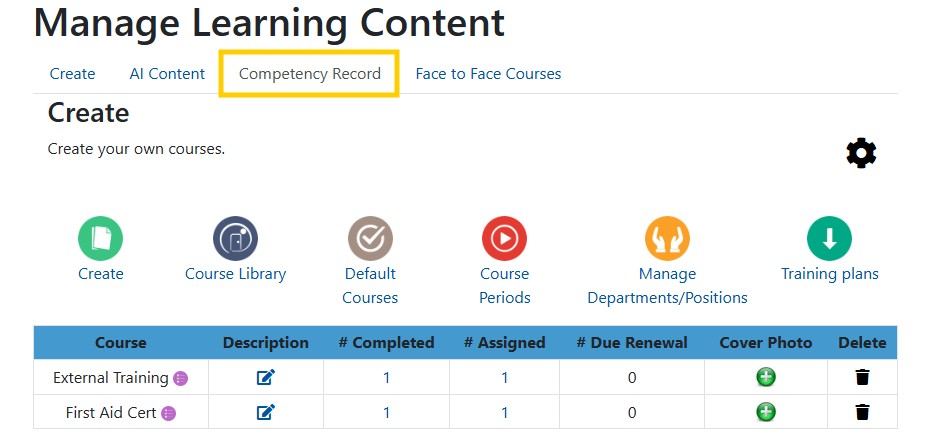Click purple list icon beside External Training
The height and width of the screenshot is (447, 932).
181,378
